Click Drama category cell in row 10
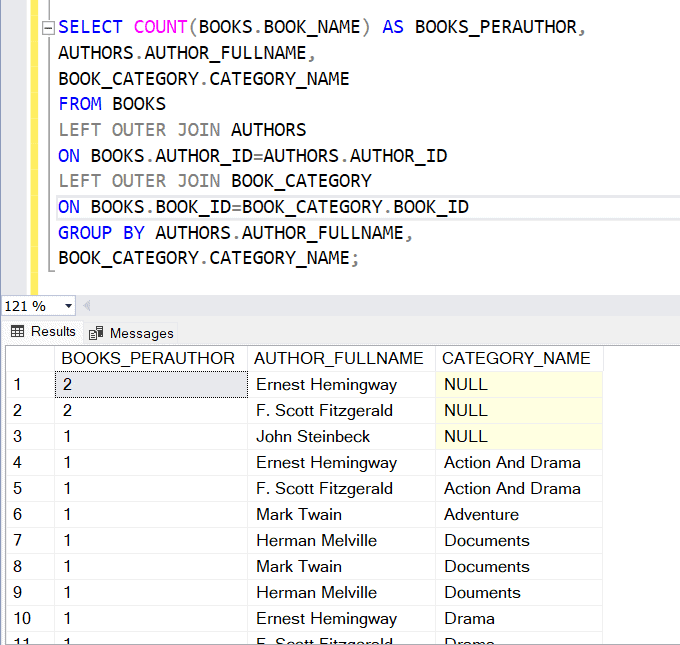 pos(519,619)
